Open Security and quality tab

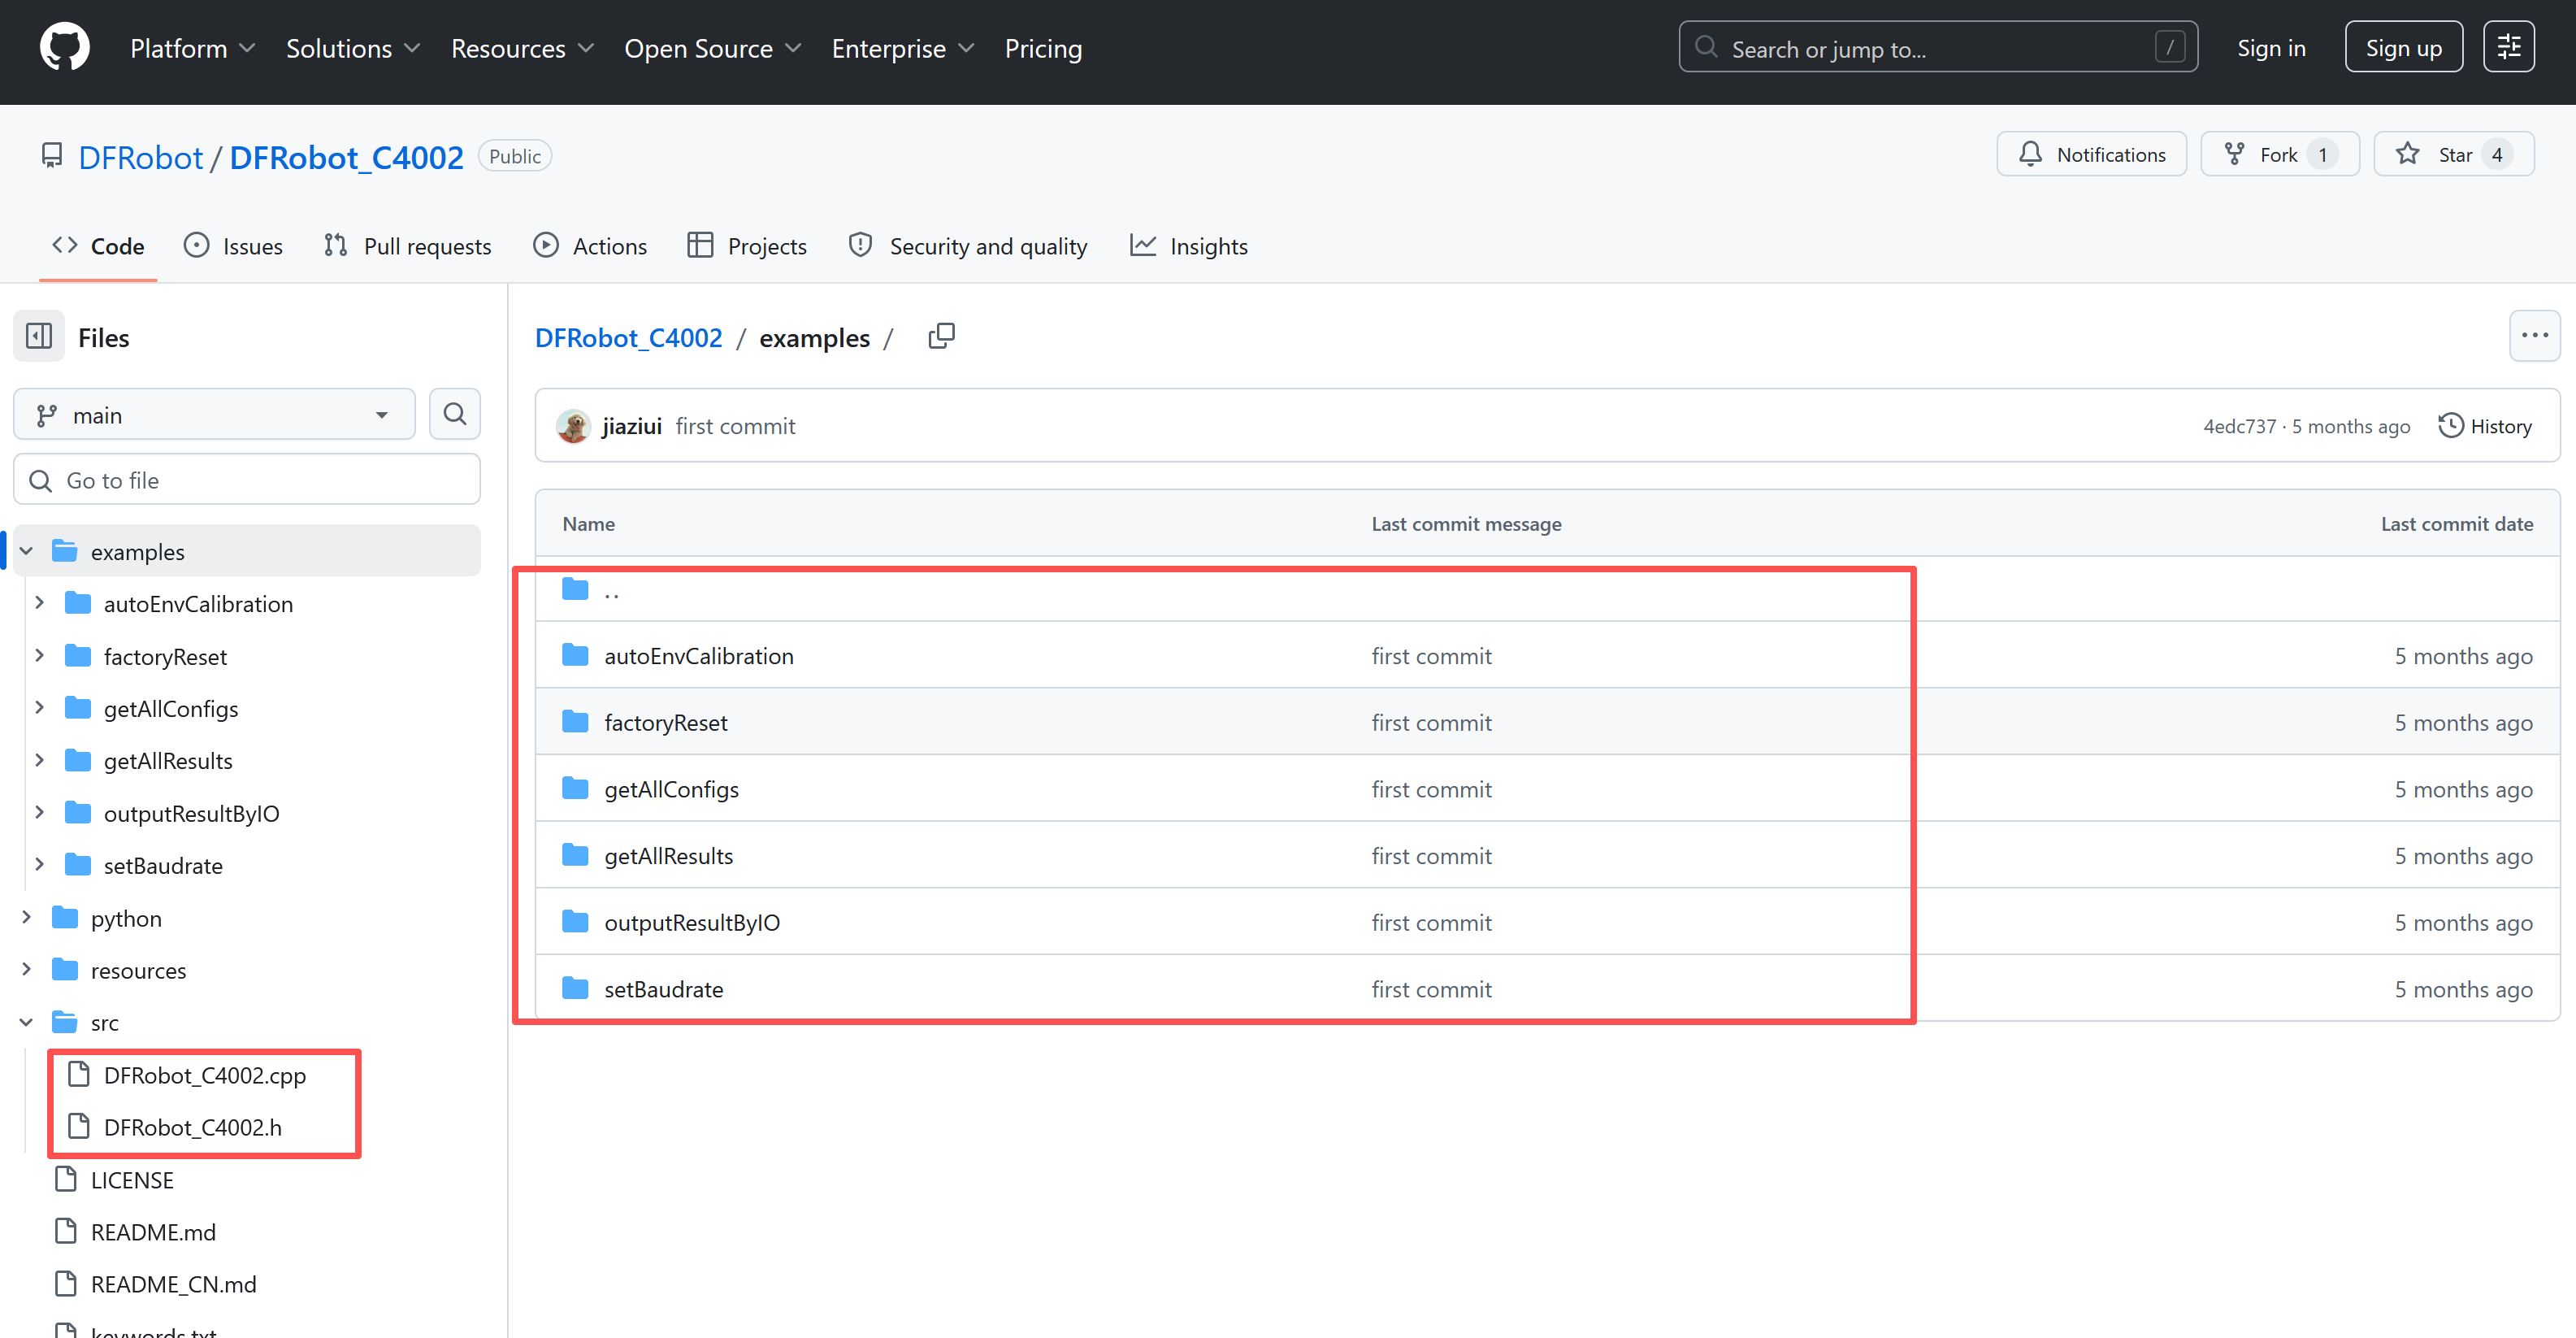point(968,246)
